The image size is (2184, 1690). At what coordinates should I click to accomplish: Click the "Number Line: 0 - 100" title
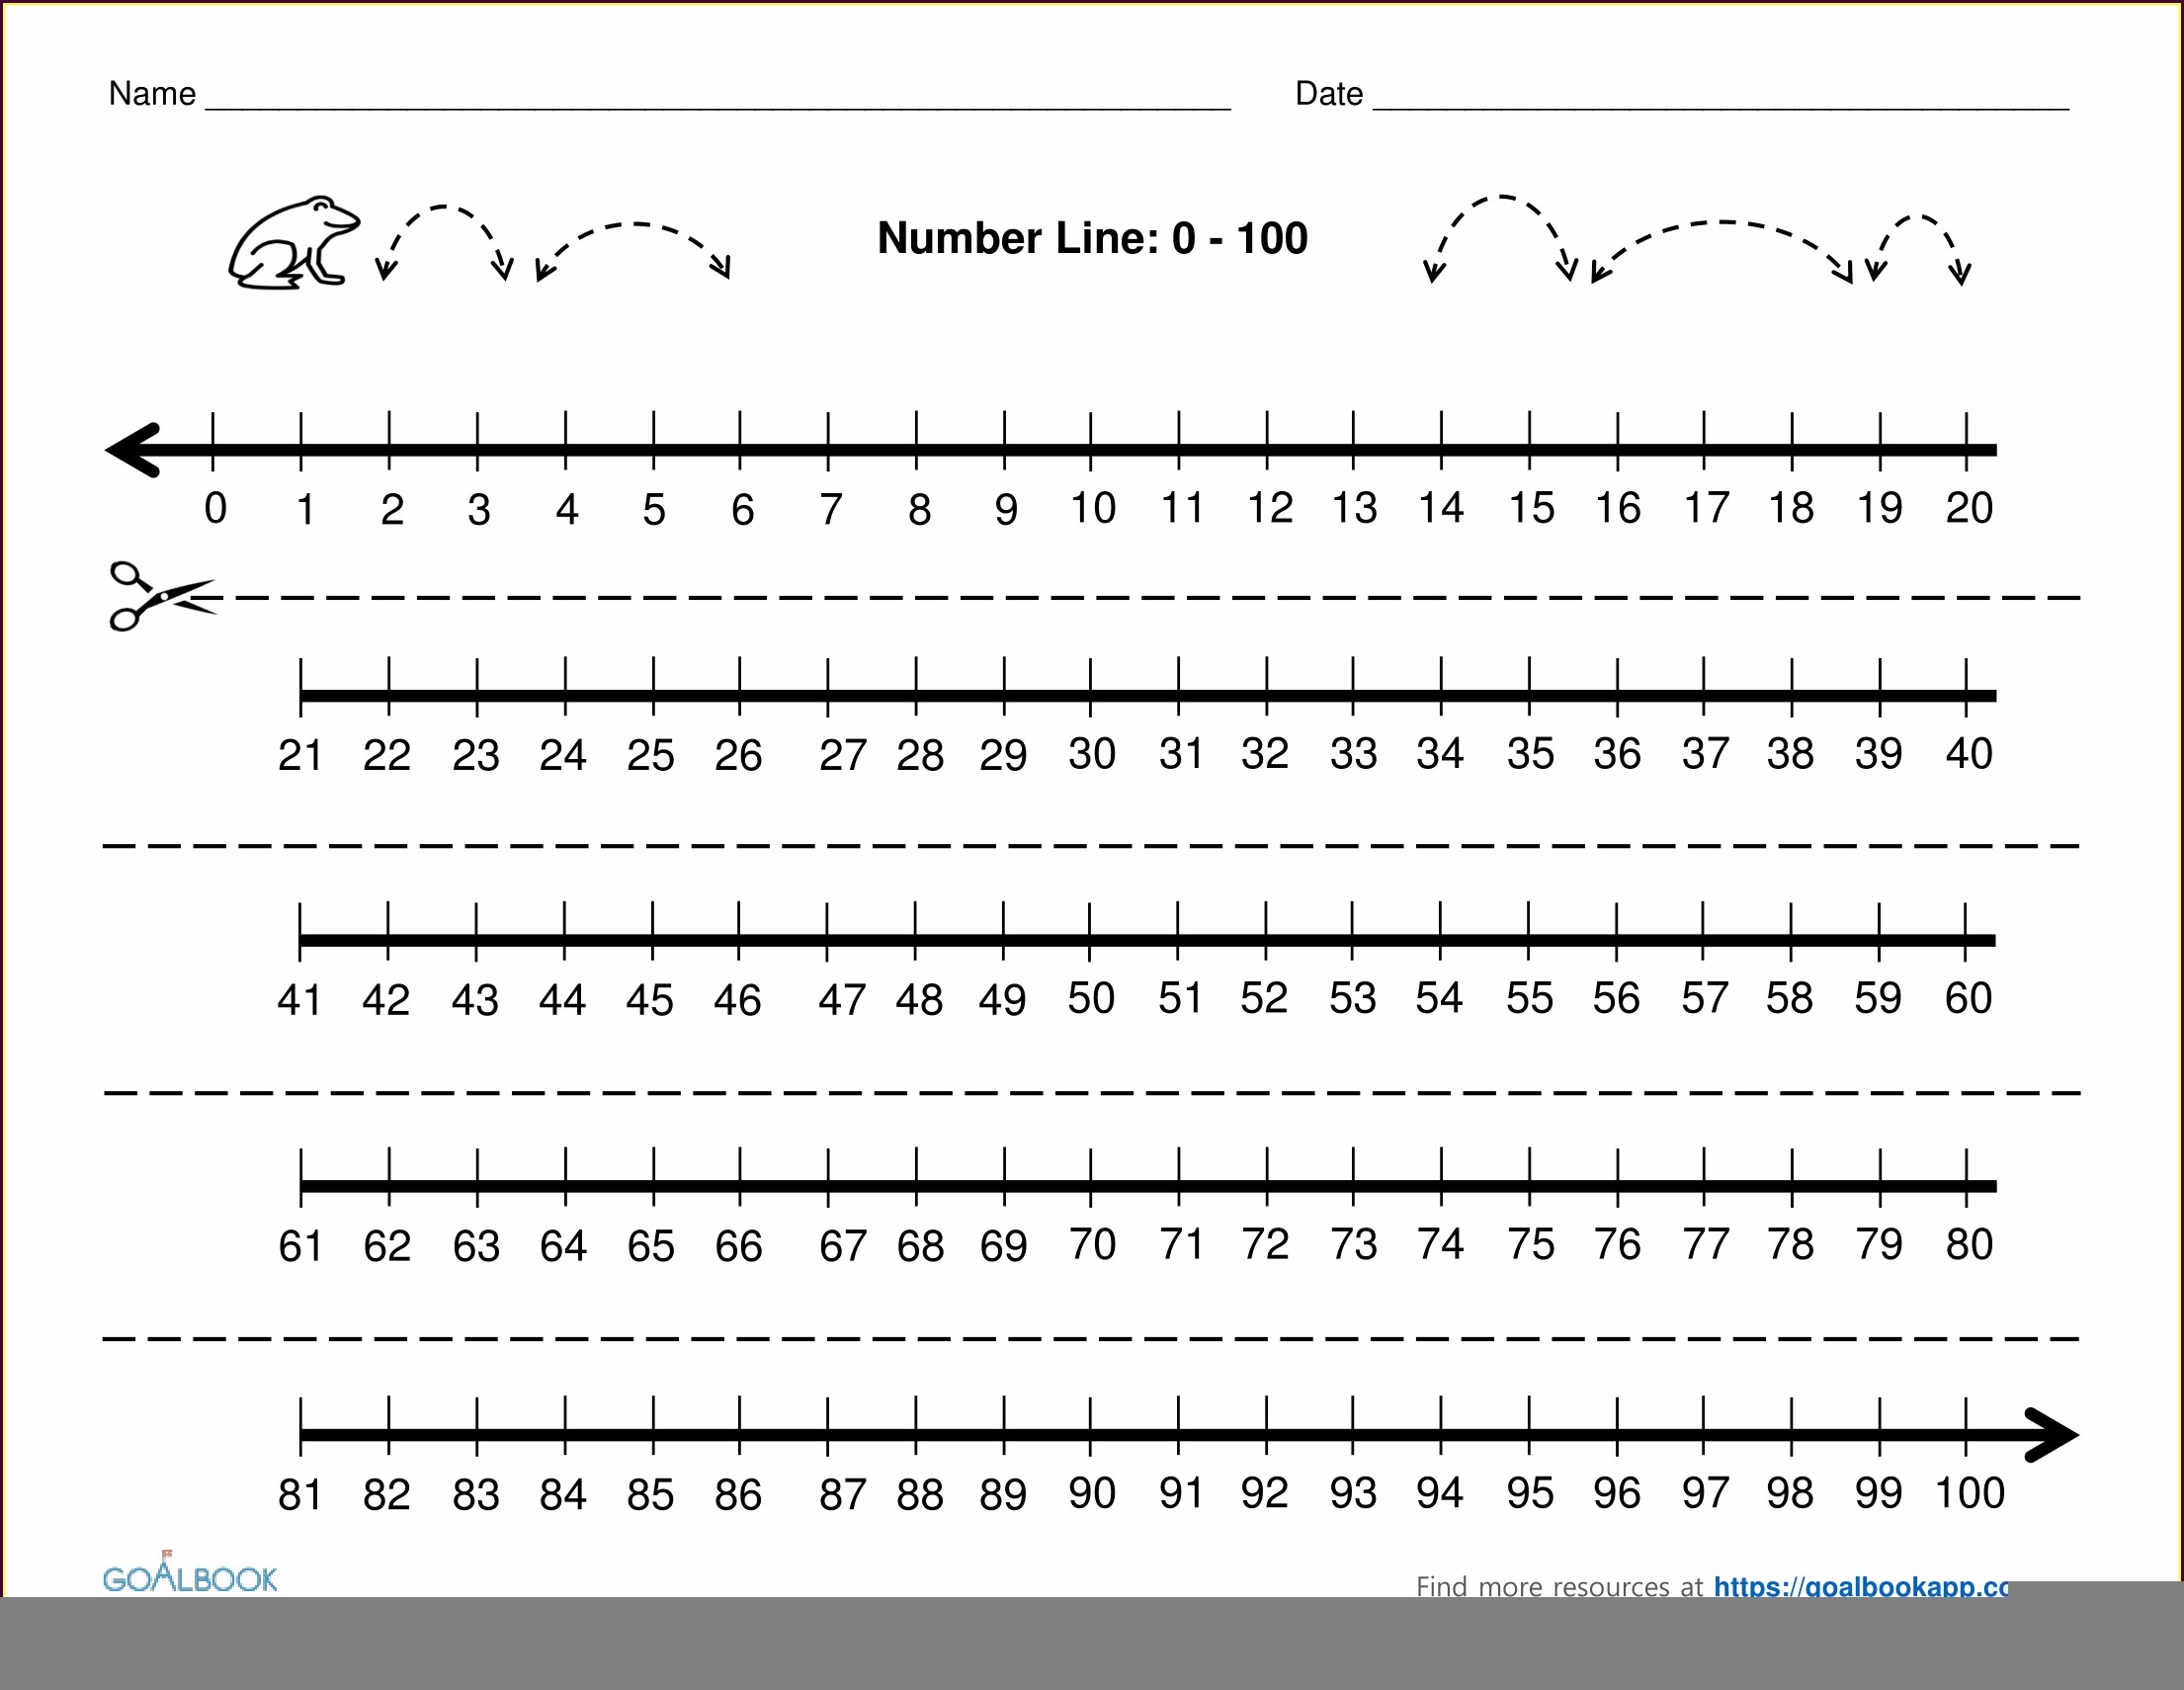click(x=1092, y=238)
